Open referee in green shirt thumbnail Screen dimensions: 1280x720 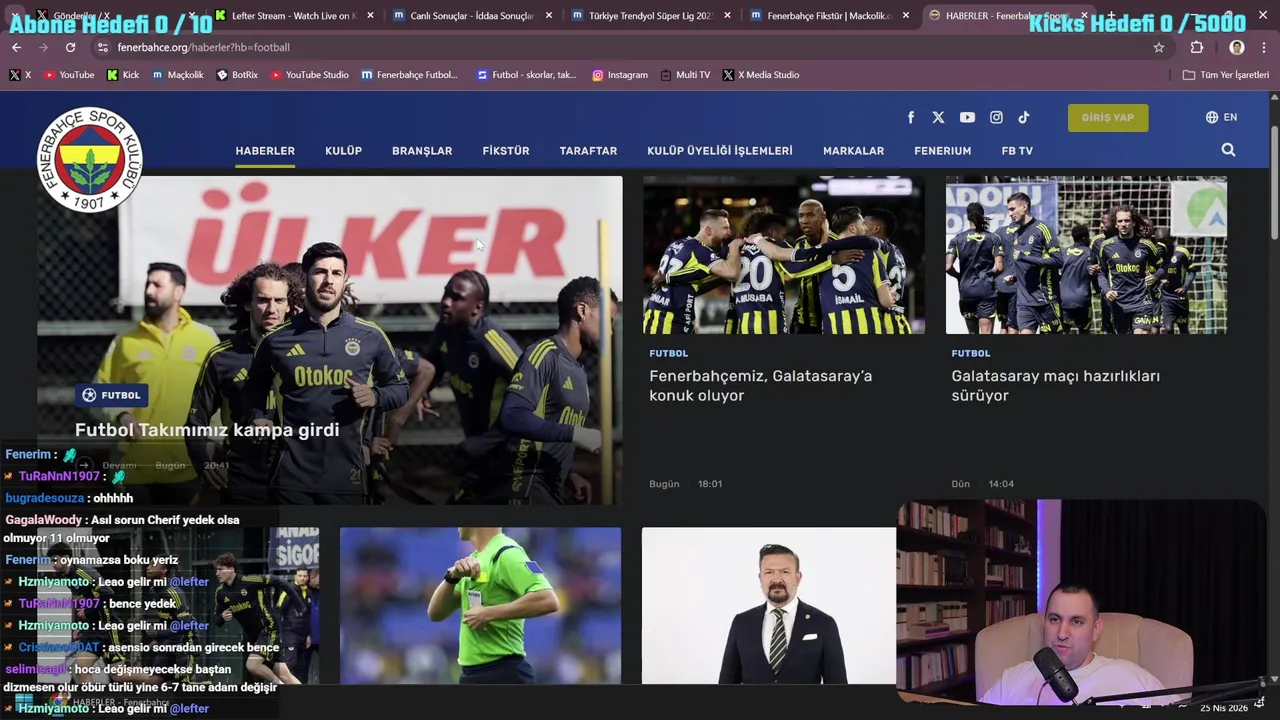click(x=480, y=606)
